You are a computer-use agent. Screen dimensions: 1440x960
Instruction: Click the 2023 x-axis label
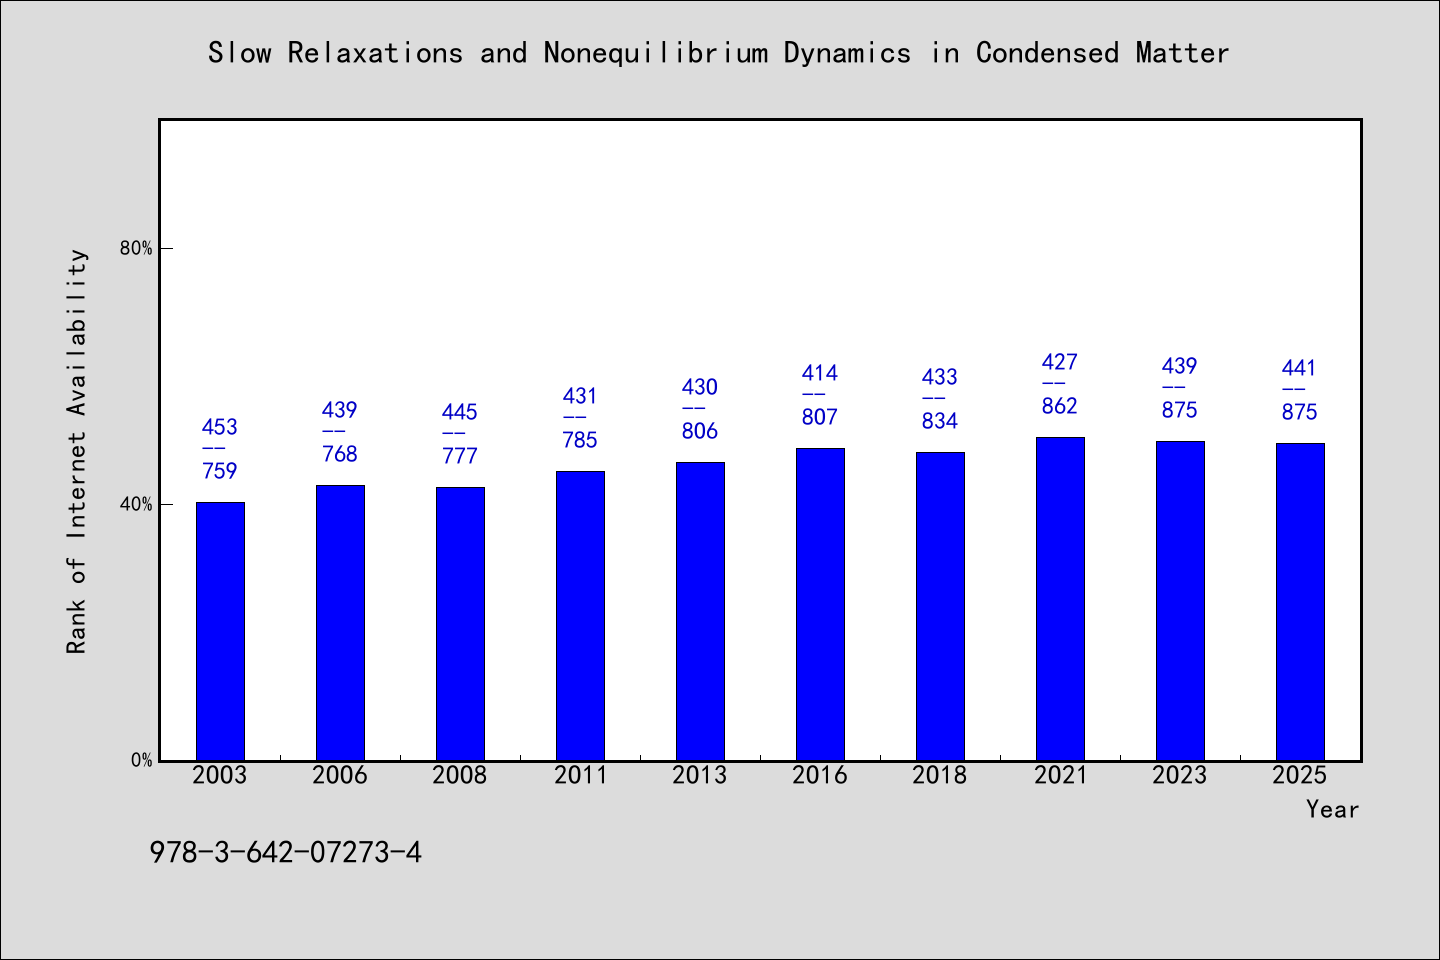[x=1180, y=776]
